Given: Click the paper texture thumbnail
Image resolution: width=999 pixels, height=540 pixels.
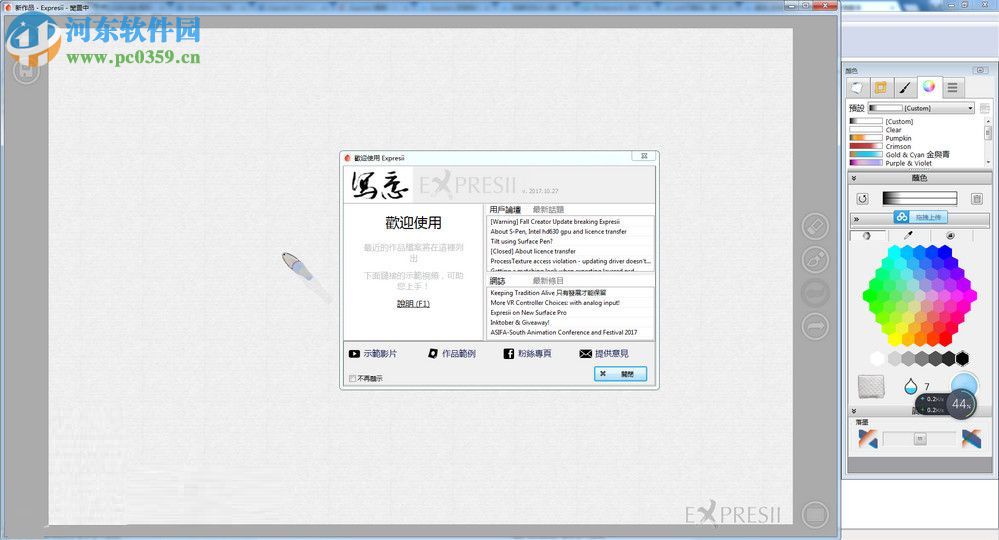Looking at the screenshot, I should (x=871, y=387).
